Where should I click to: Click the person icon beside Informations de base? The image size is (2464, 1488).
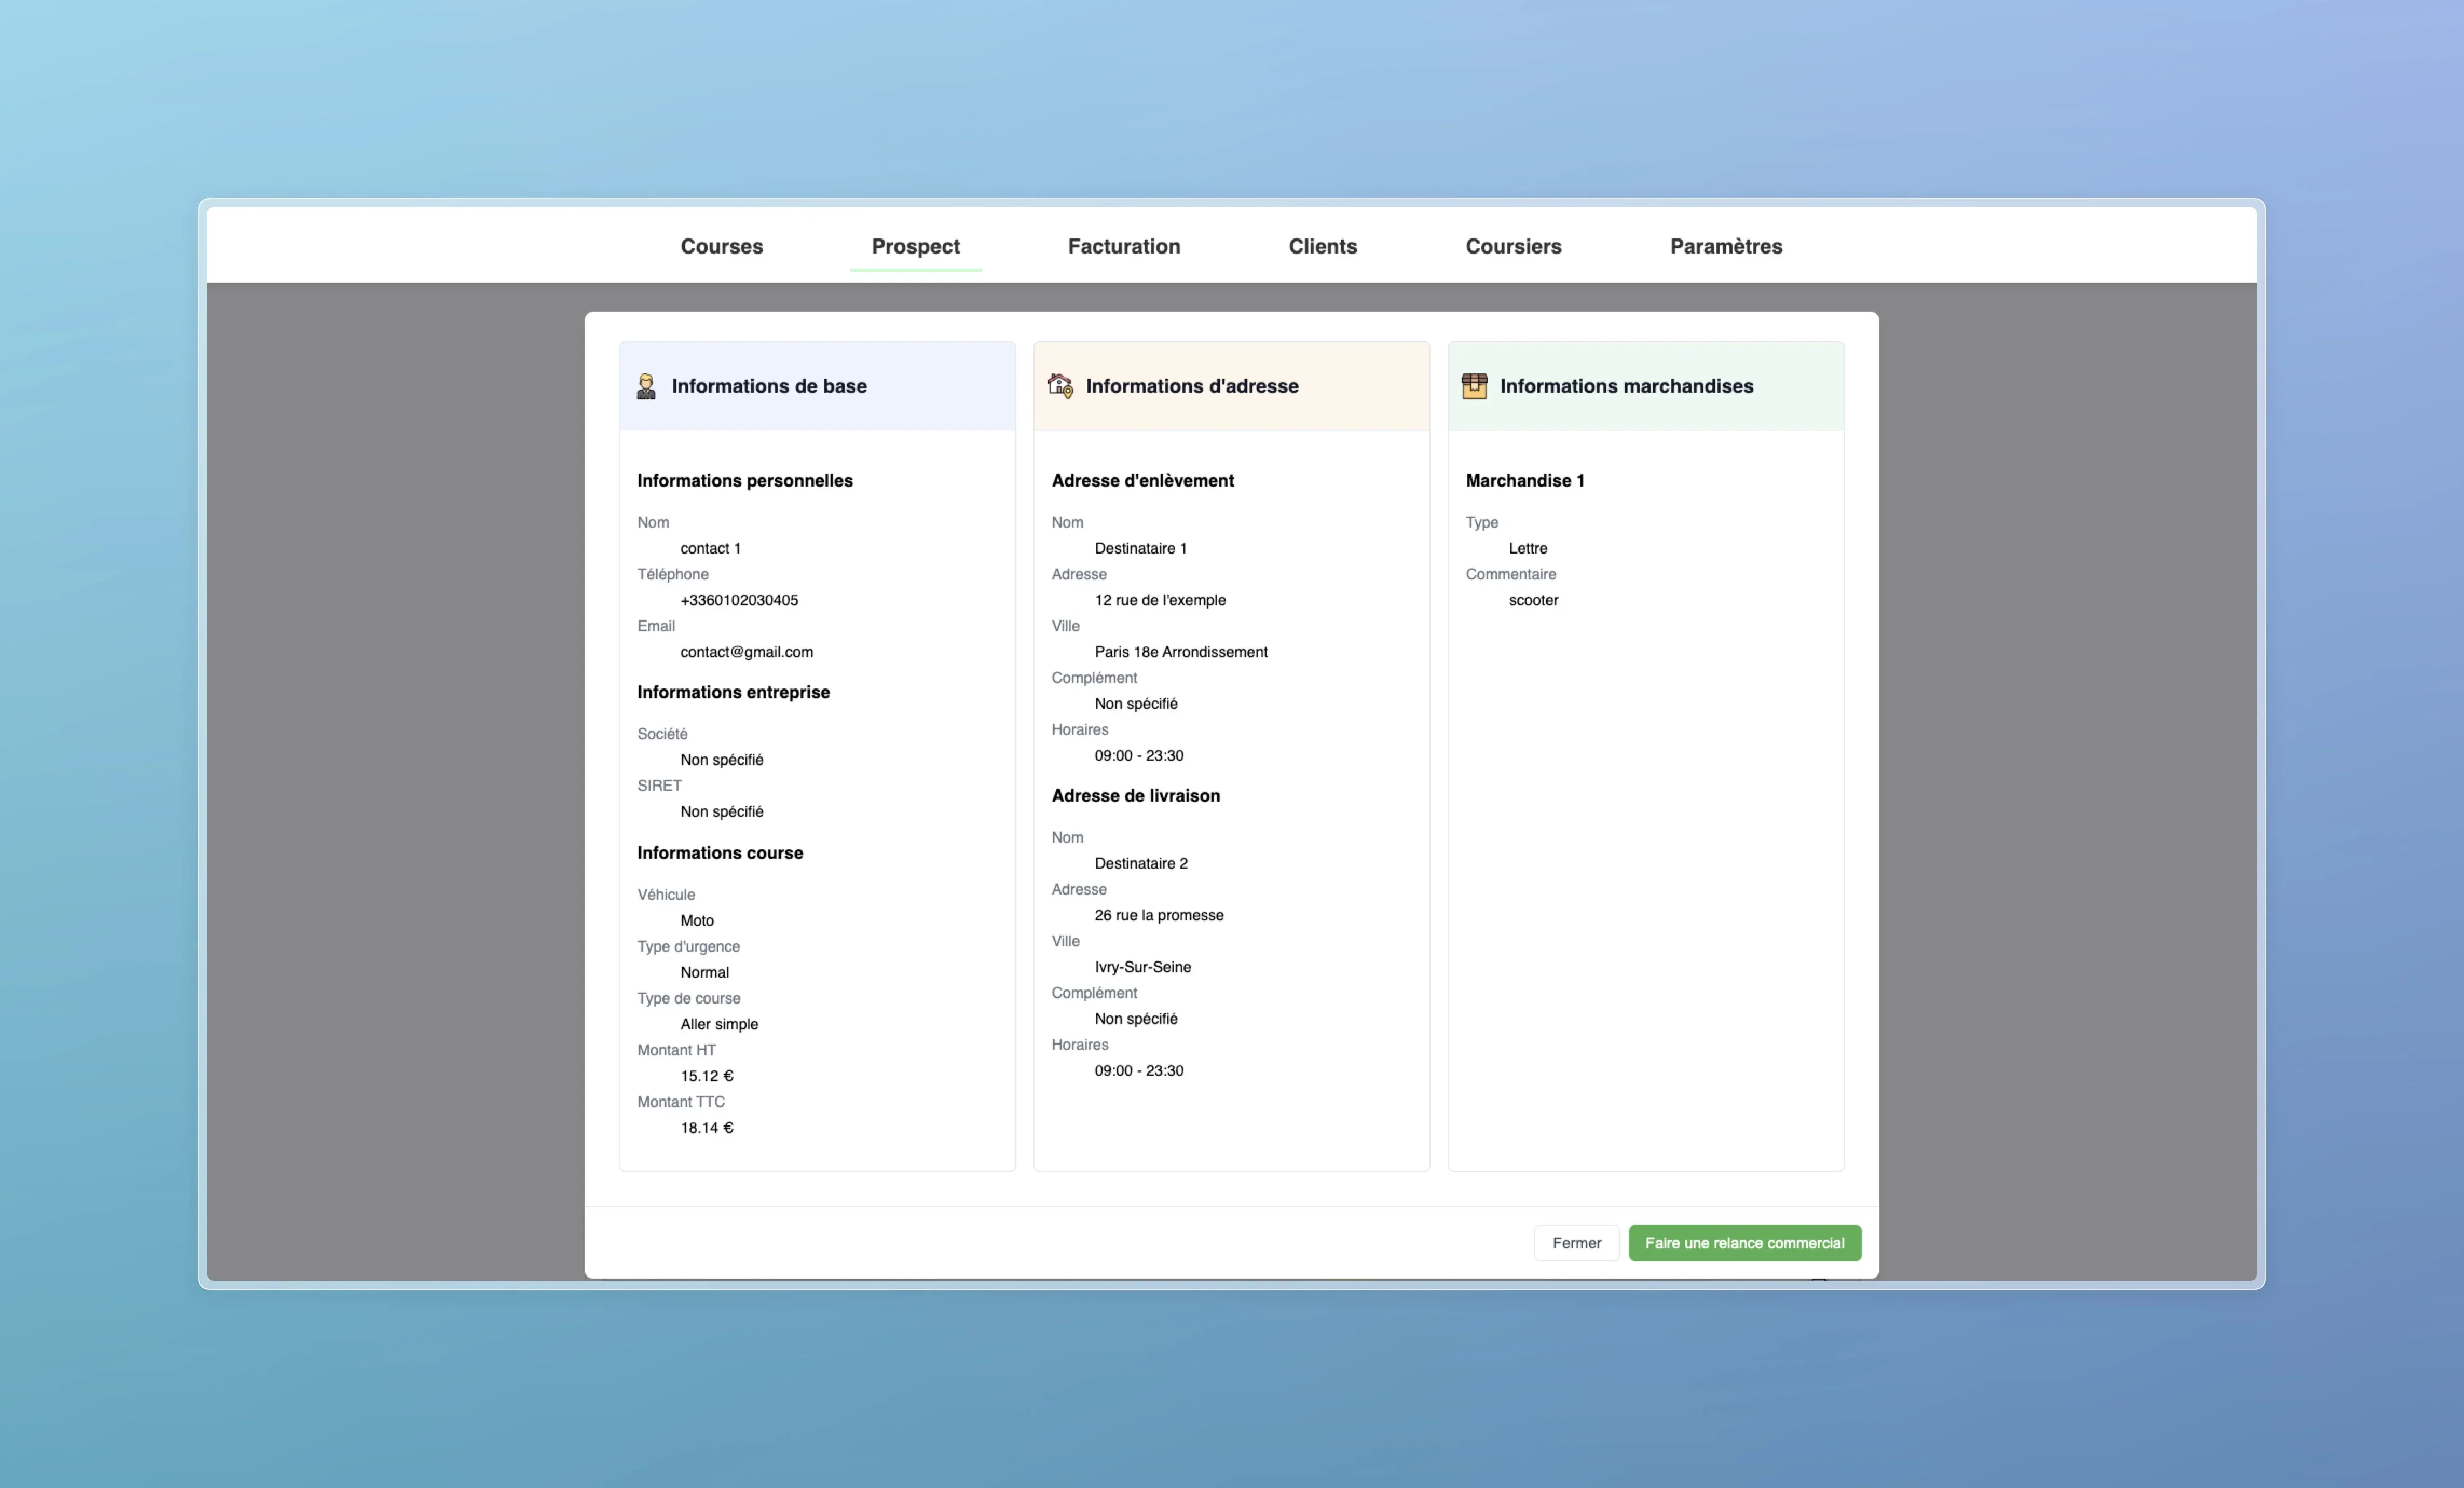click(646, 386)
